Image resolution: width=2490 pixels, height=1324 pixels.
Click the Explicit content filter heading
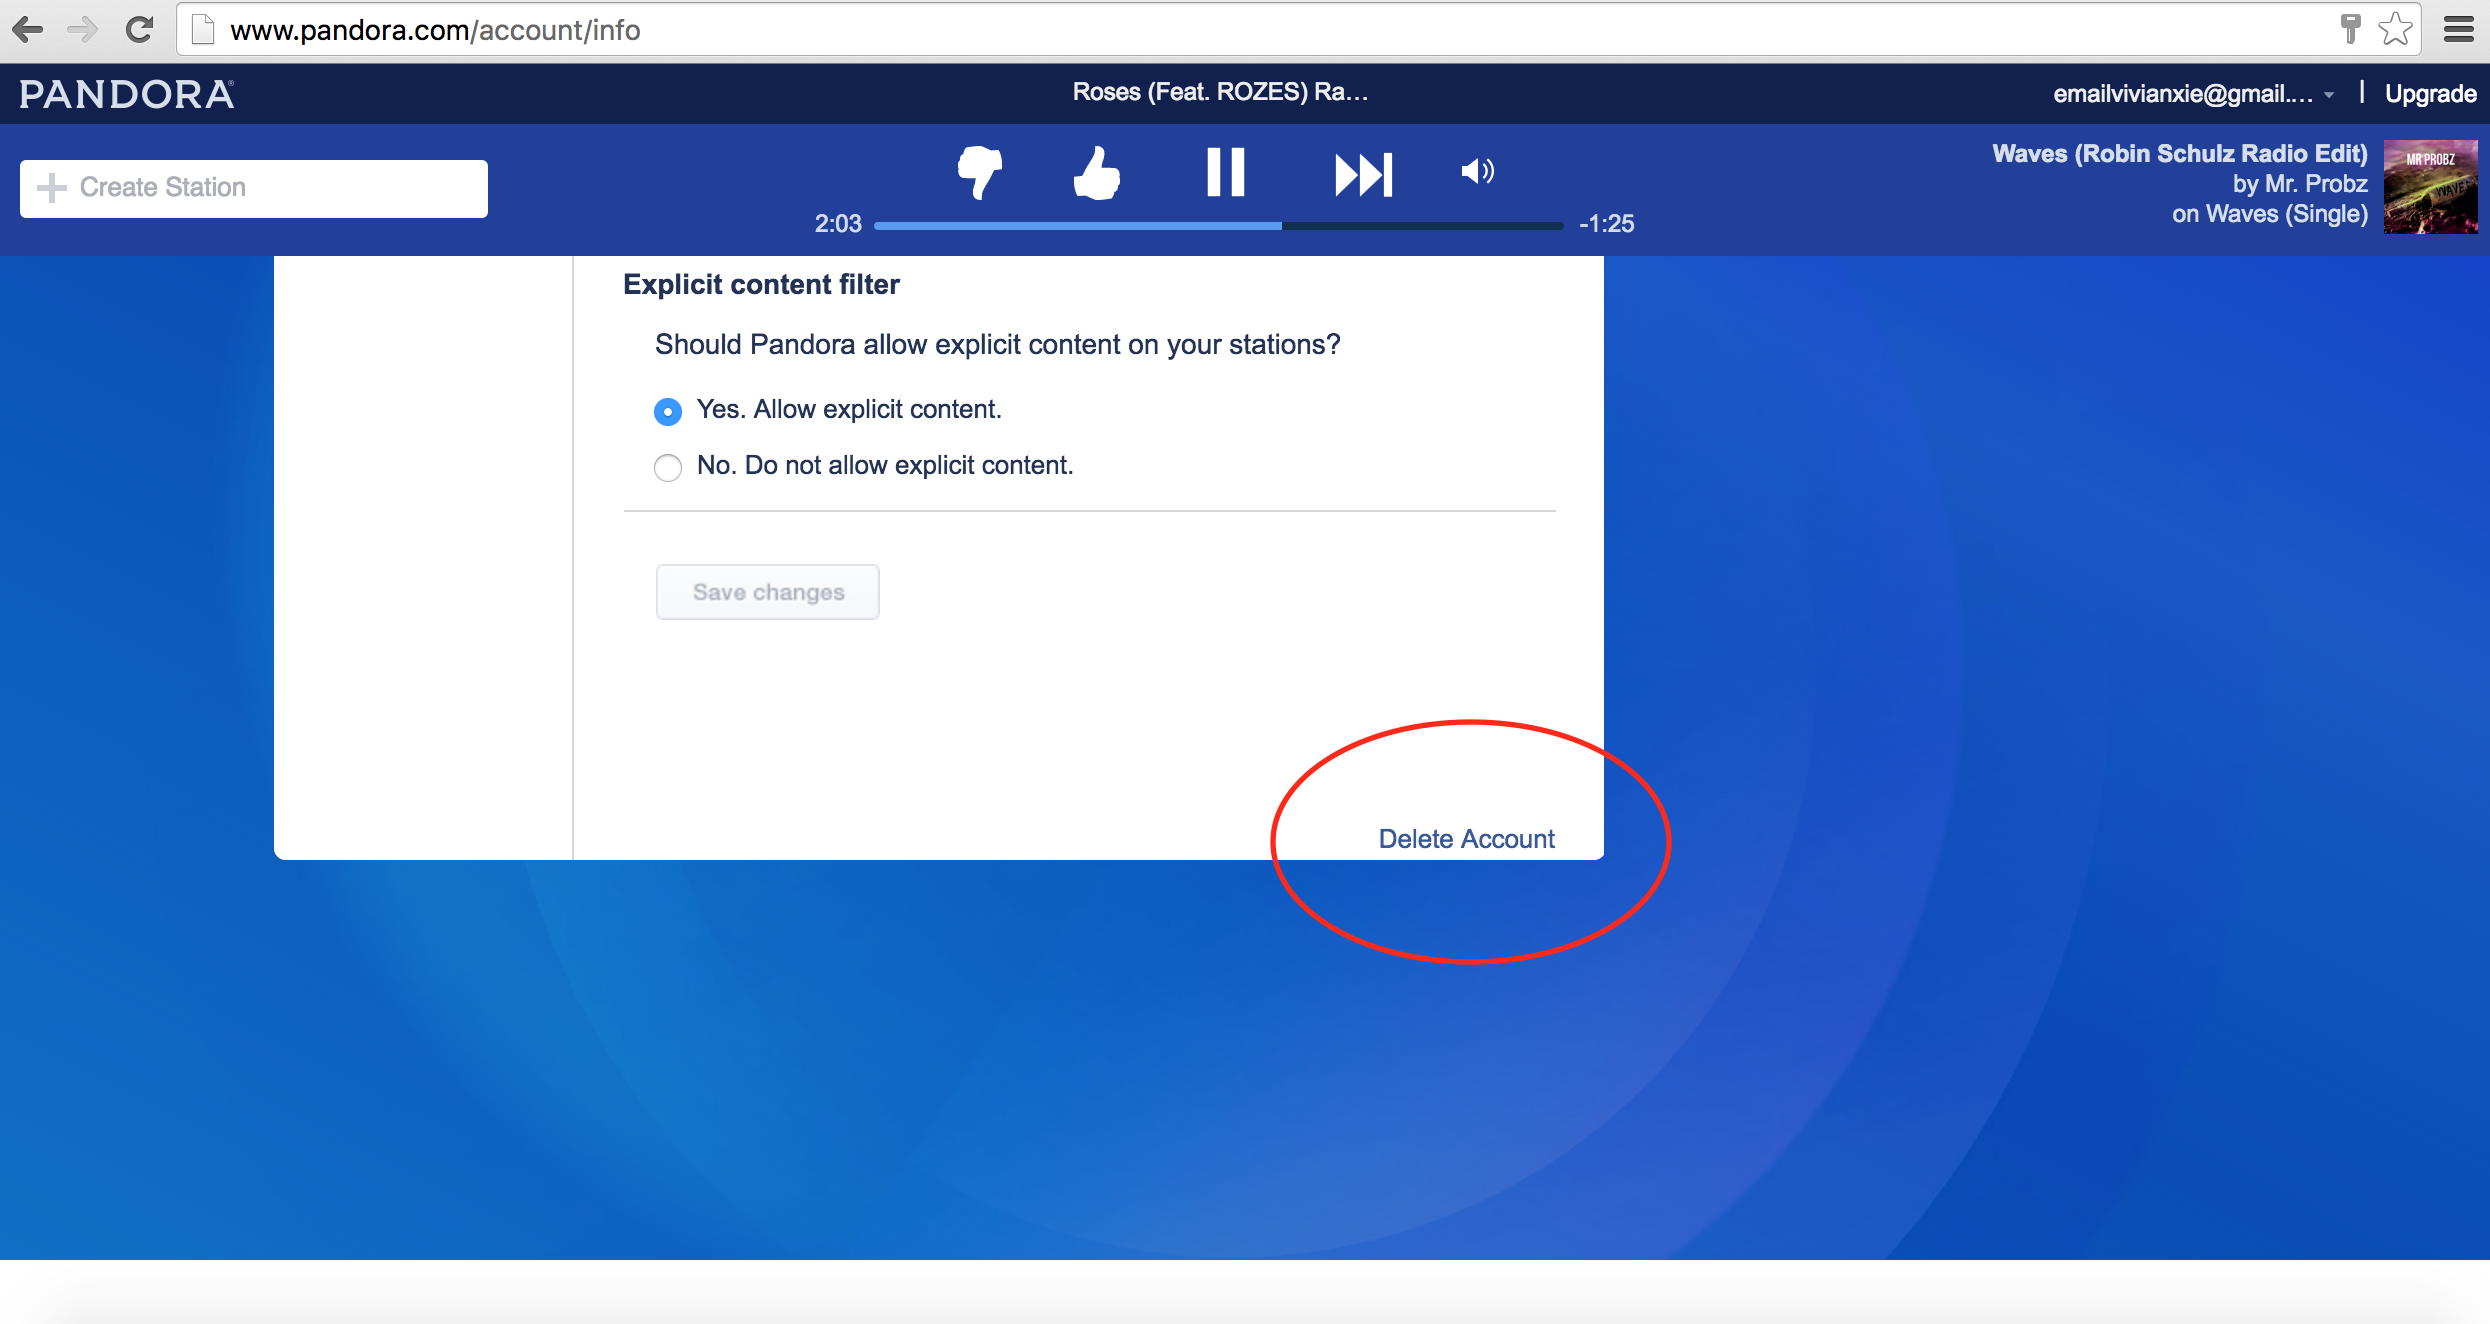[761, 285]
